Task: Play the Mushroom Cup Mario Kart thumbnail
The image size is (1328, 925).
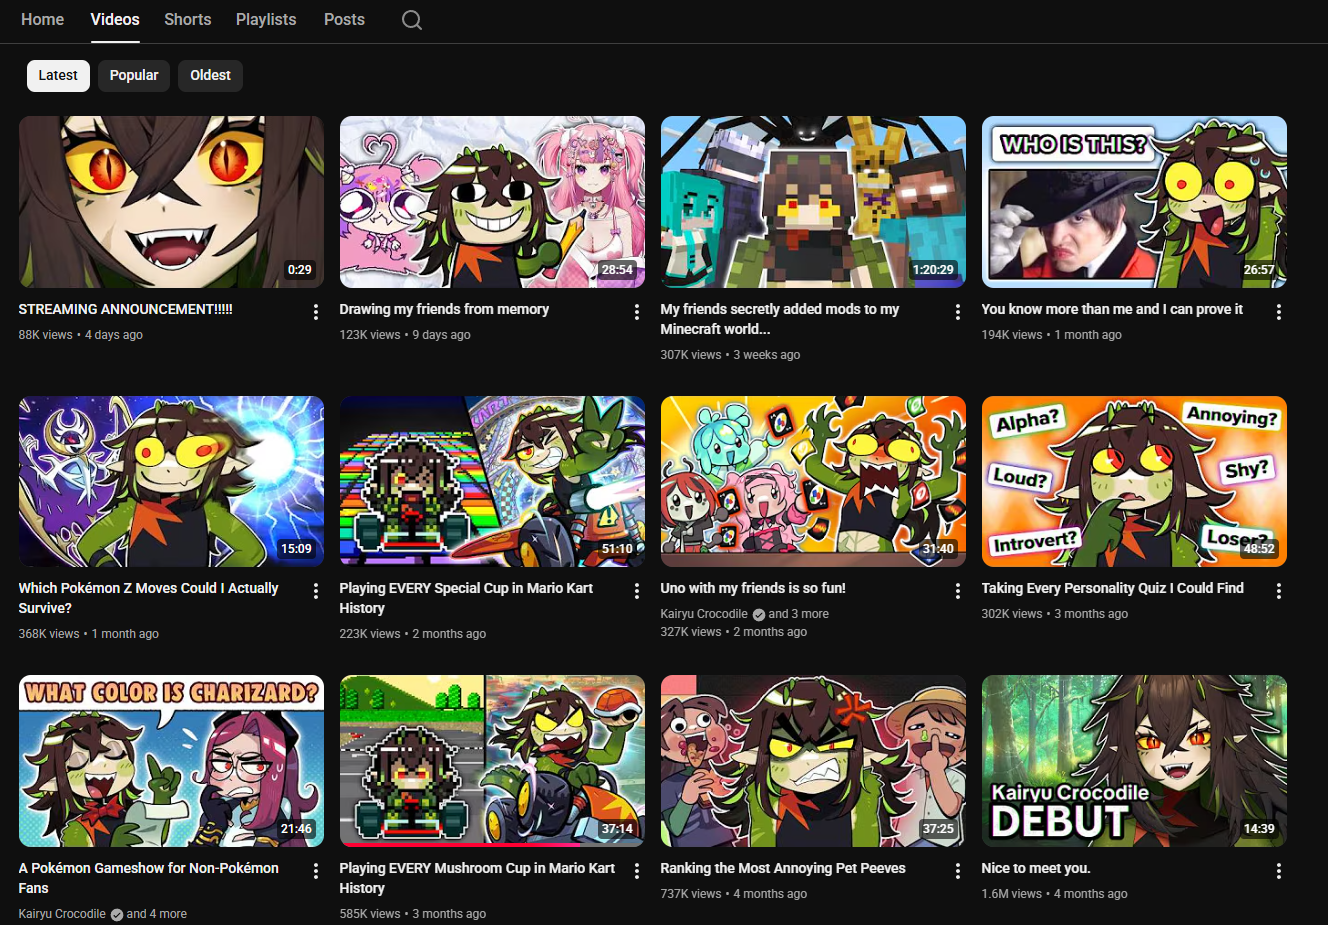Action: pyautogui.click(x=492, y=761)
